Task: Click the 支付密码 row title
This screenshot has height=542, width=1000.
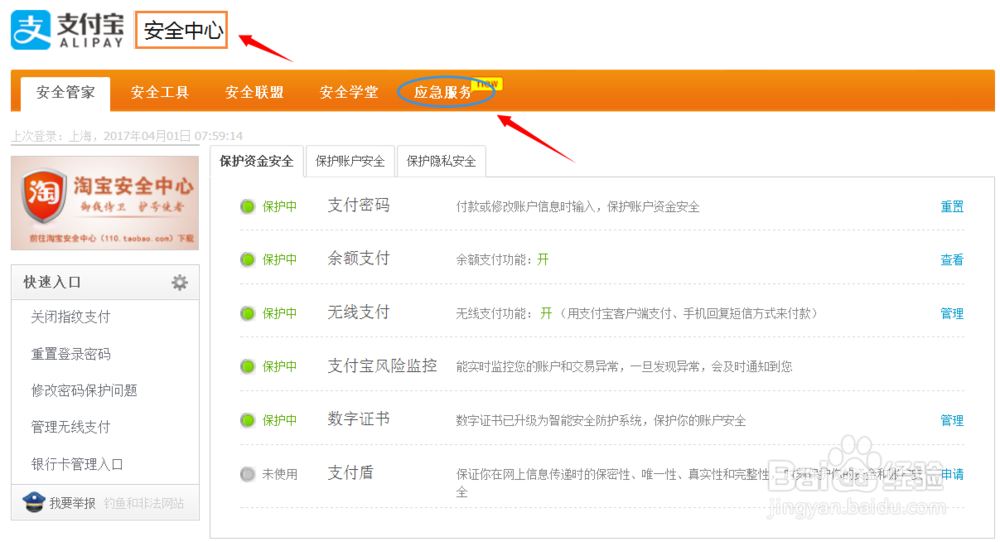Action: click(x=358, y=205)
